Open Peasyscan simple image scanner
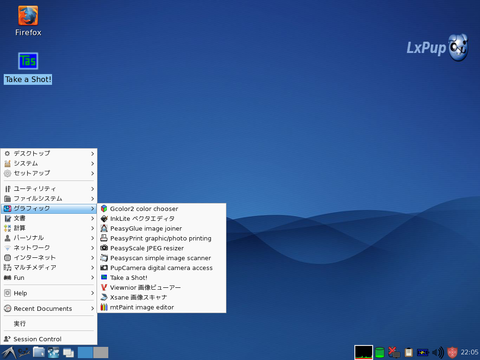Image resolution: width=480 pixels, height=360 pixels. pos(161,258)
